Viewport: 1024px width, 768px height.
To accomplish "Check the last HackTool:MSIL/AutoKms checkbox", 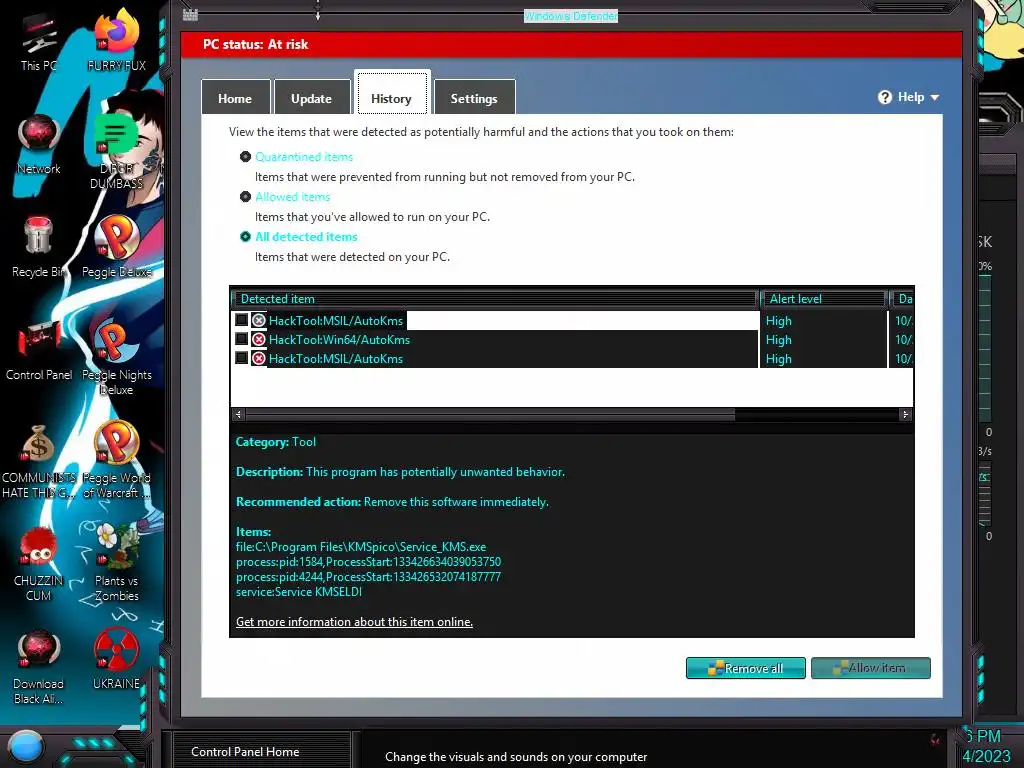I will point(242,358).
